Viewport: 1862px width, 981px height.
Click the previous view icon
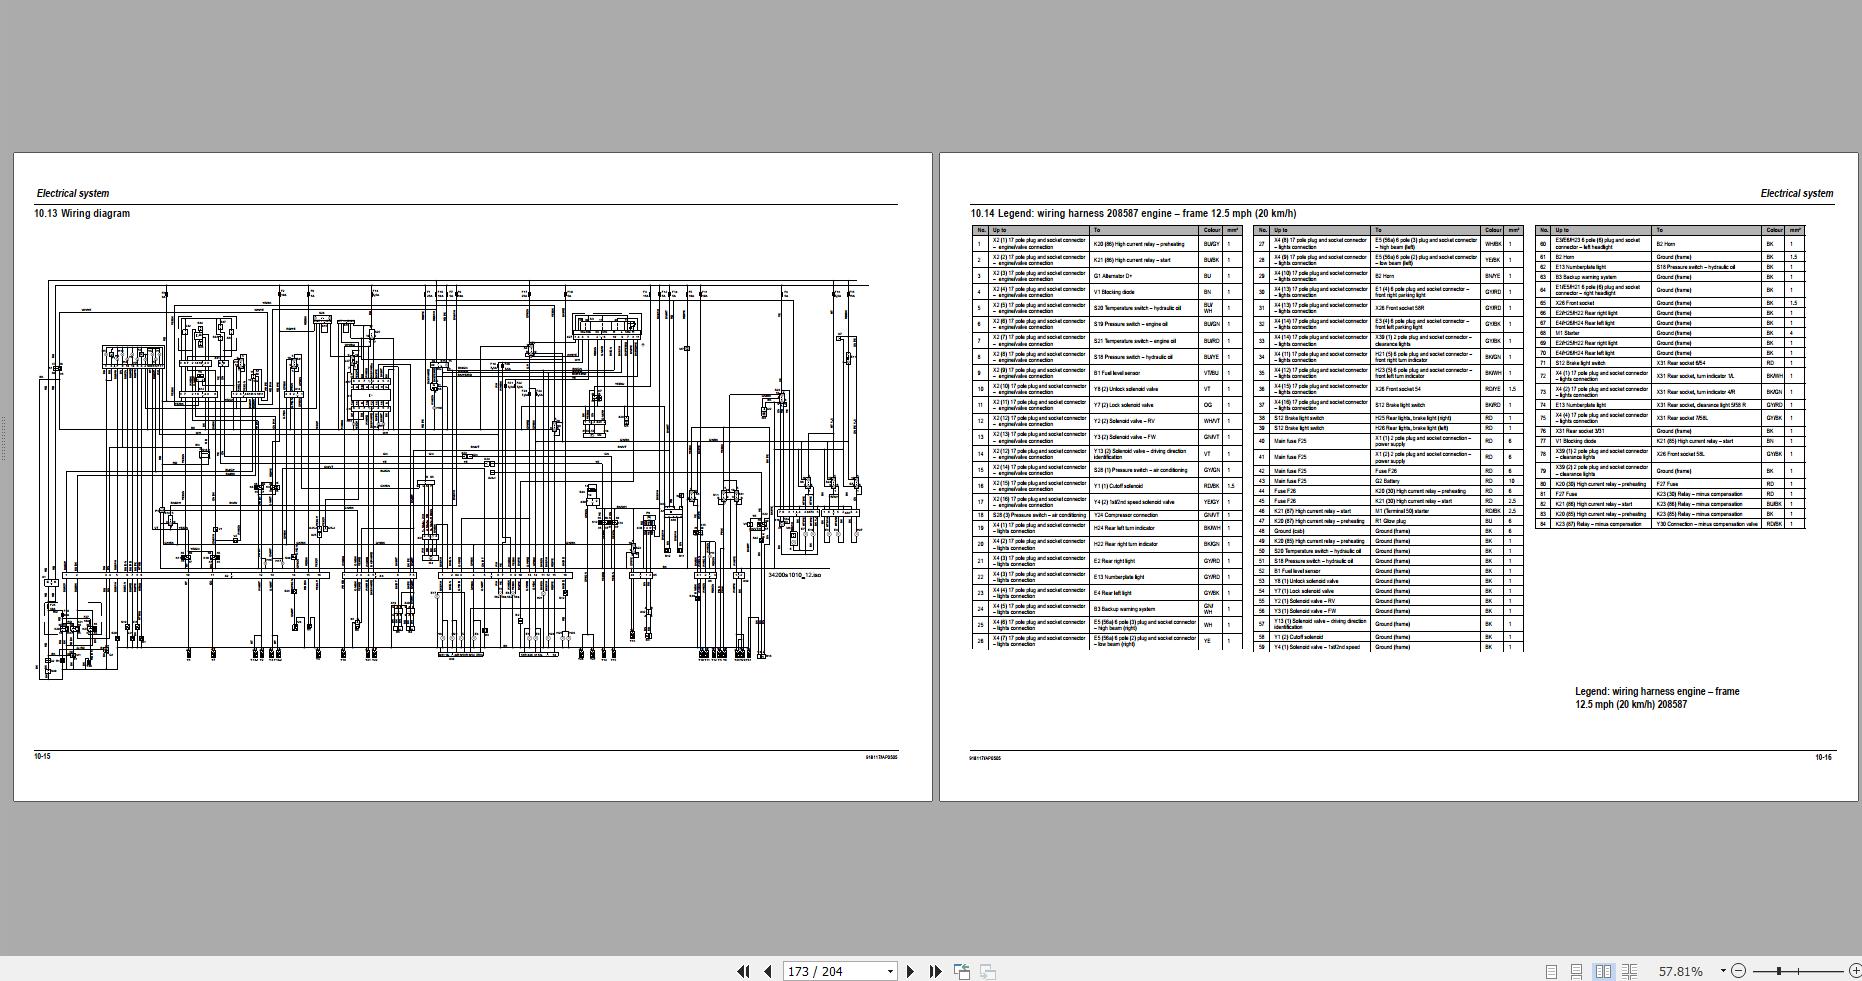coord(961,971)
